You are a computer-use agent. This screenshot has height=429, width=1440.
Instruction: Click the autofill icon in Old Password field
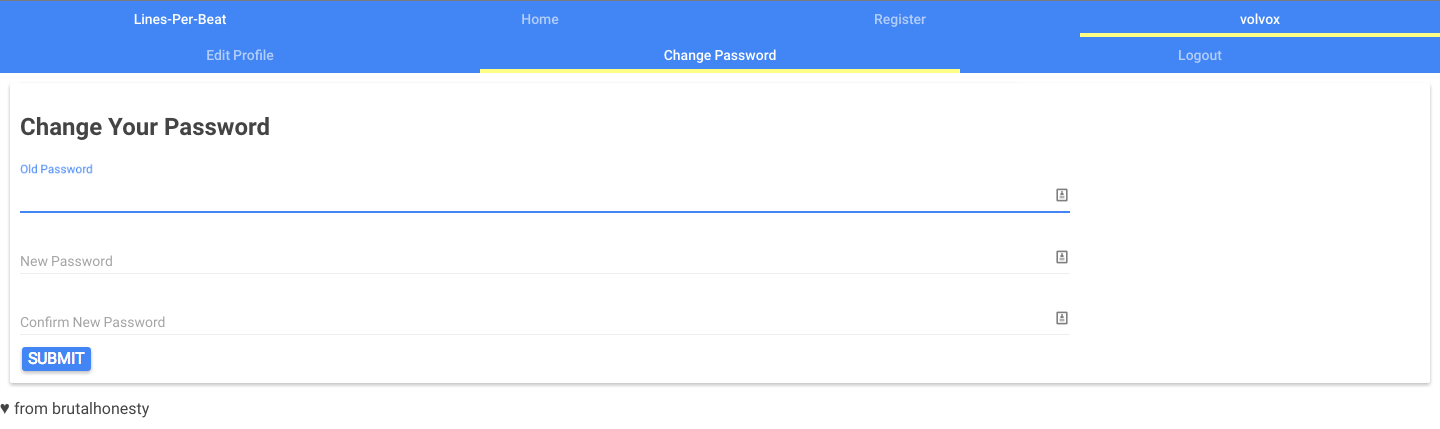pos(1062,195)
